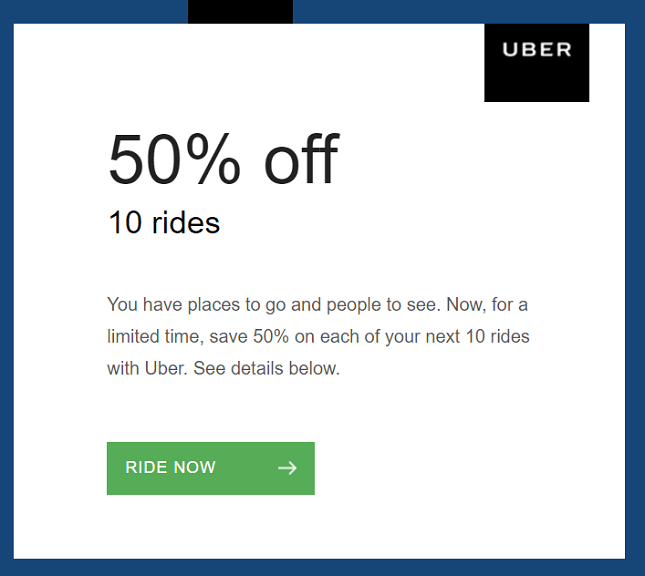Click "Now, for a" at end of first line
Image resolution: width=645 pixels, height=576 pixels.
(487, 305)
